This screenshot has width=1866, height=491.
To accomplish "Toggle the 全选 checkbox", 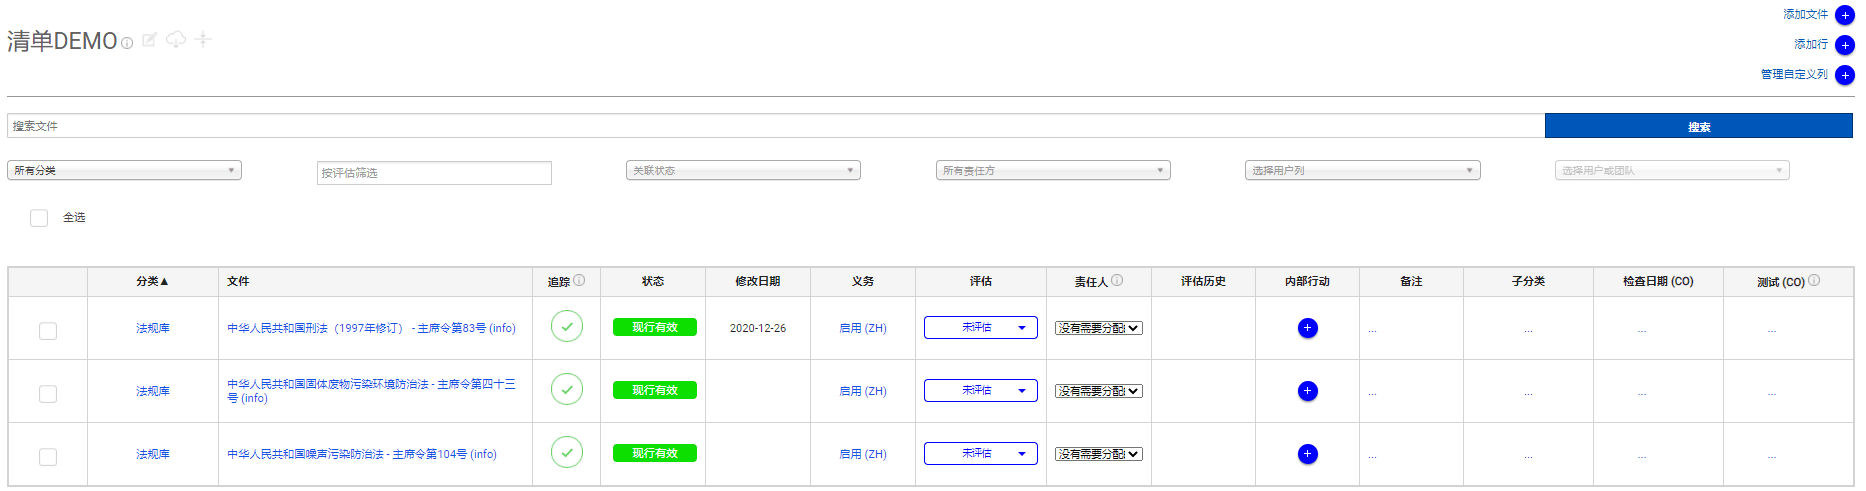I will coord(39,218).
